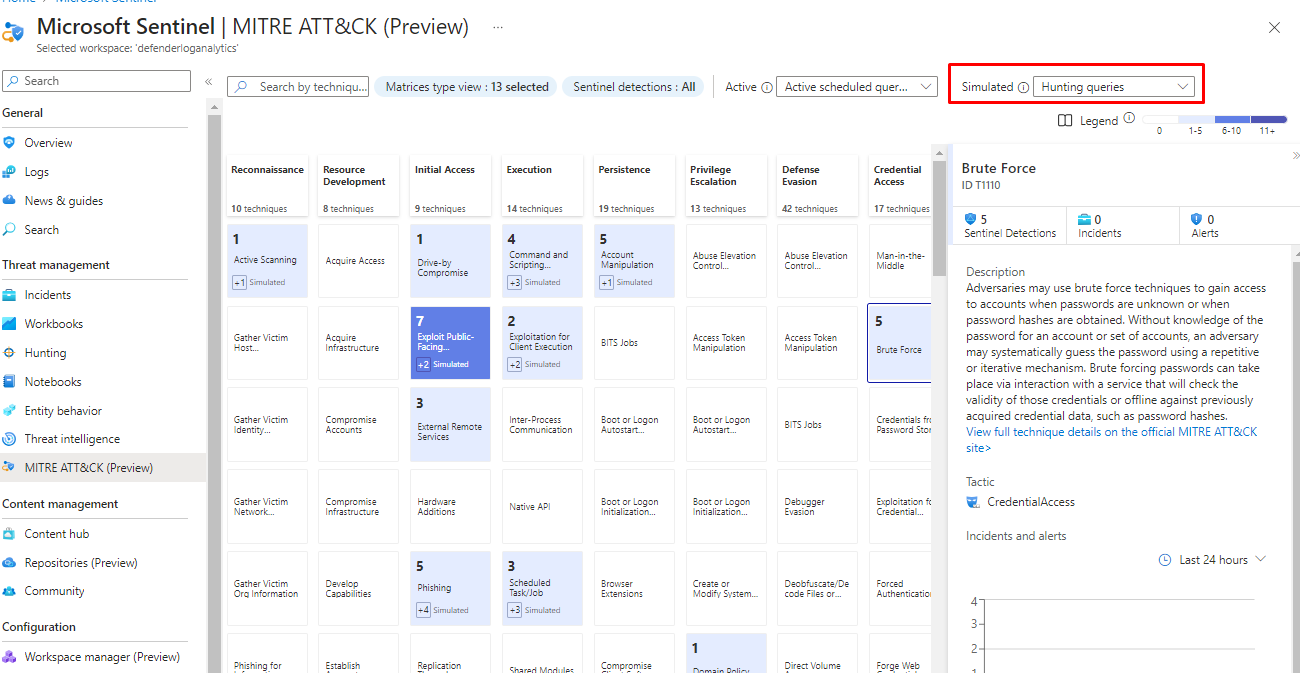This screenshot has height=673, width=1300.
Task: Click the Matrices type view filter
Action: pyautogui.click(x=466, y=87)
